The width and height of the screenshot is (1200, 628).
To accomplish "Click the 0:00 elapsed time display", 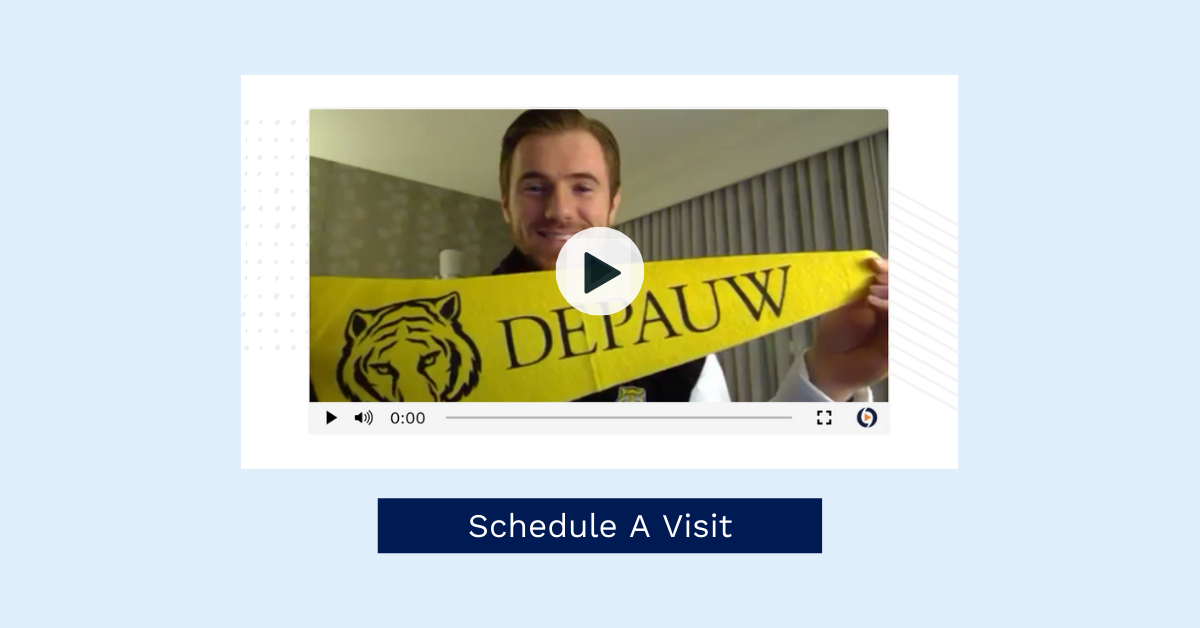I will (x=408, y=418).
